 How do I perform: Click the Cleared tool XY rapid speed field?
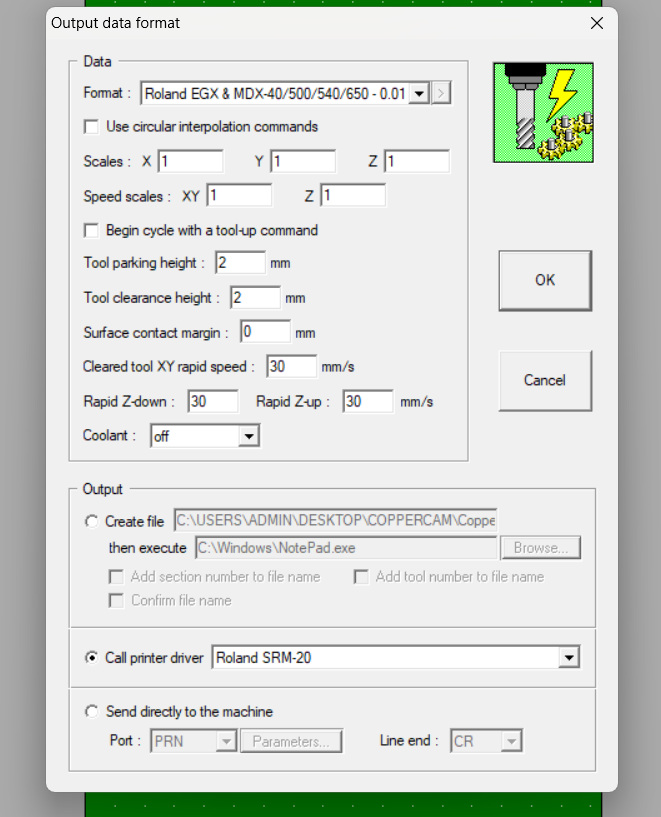click(292, 366)
